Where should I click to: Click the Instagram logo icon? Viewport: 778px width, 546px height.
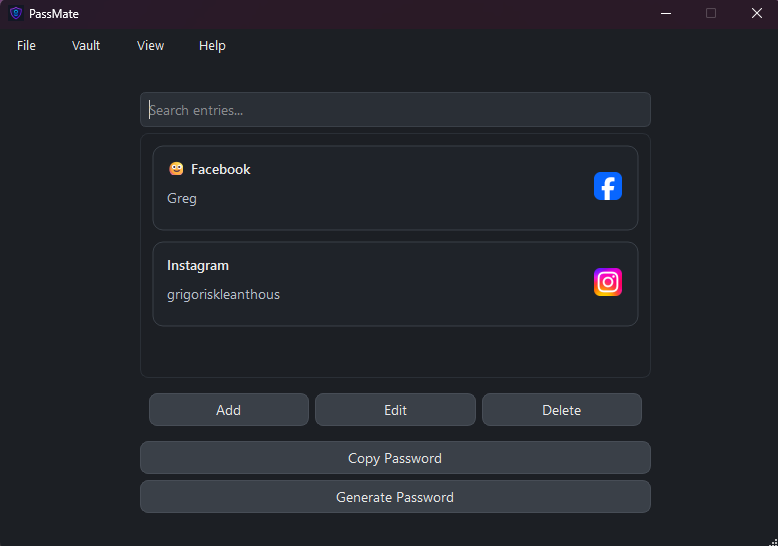[x=608, y=282]
